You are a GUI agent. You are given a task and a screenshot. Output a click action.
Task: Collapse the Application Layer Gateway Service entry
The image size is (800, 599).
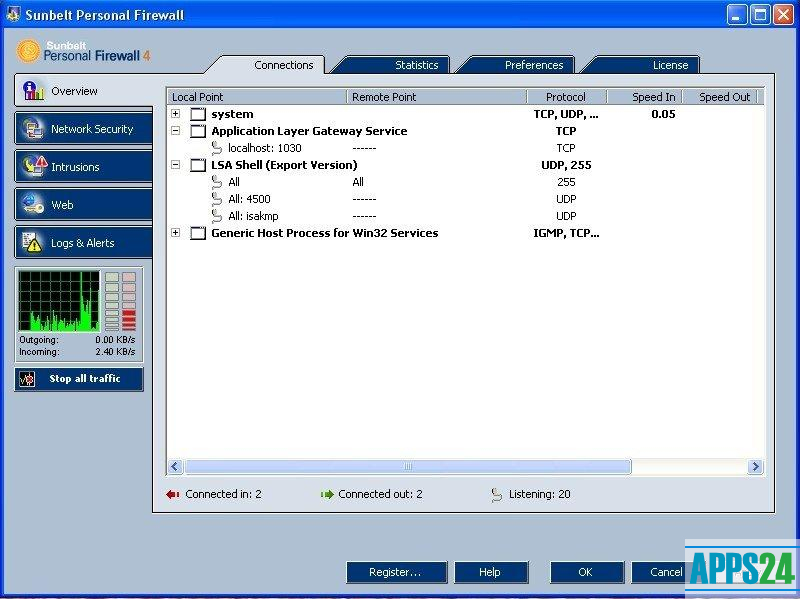176,131
